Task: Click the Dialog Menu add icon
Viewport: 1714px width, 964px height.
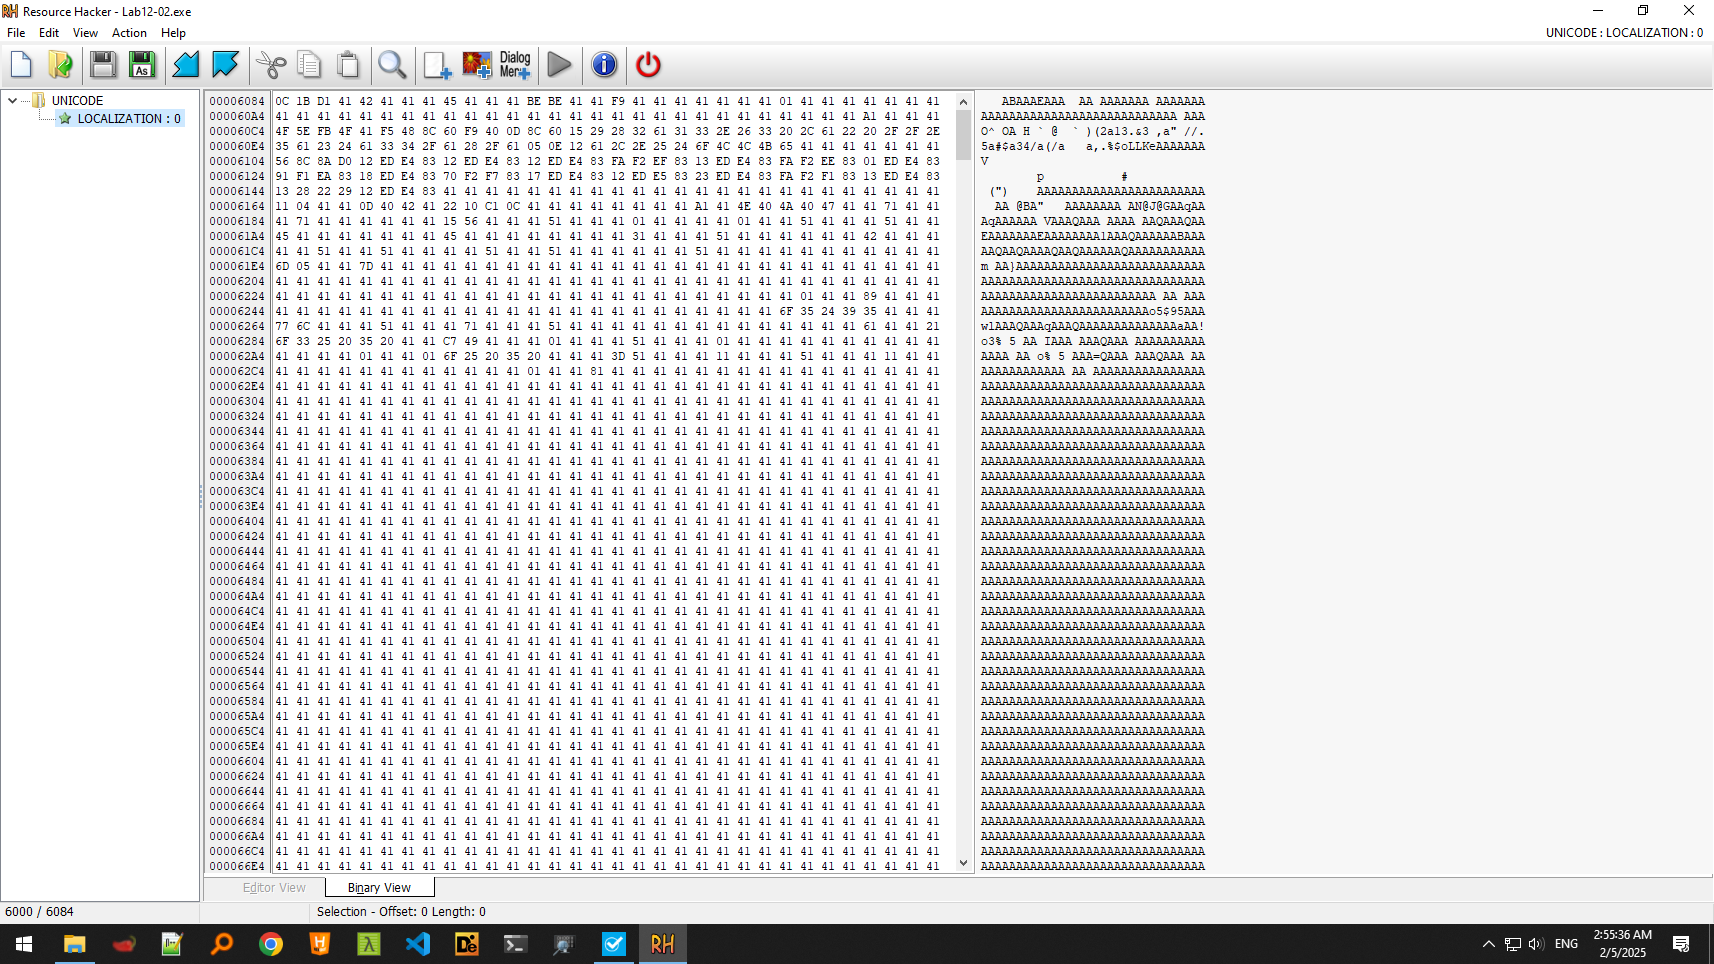Action: 515,65
